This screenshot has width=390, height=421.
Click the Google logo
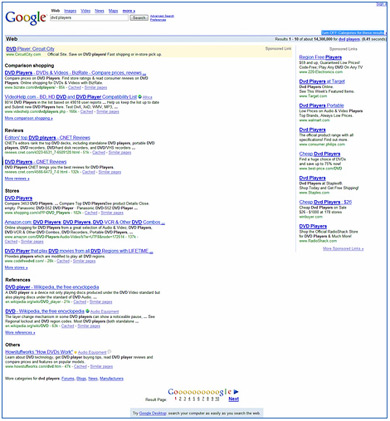[x=25, y=18]
